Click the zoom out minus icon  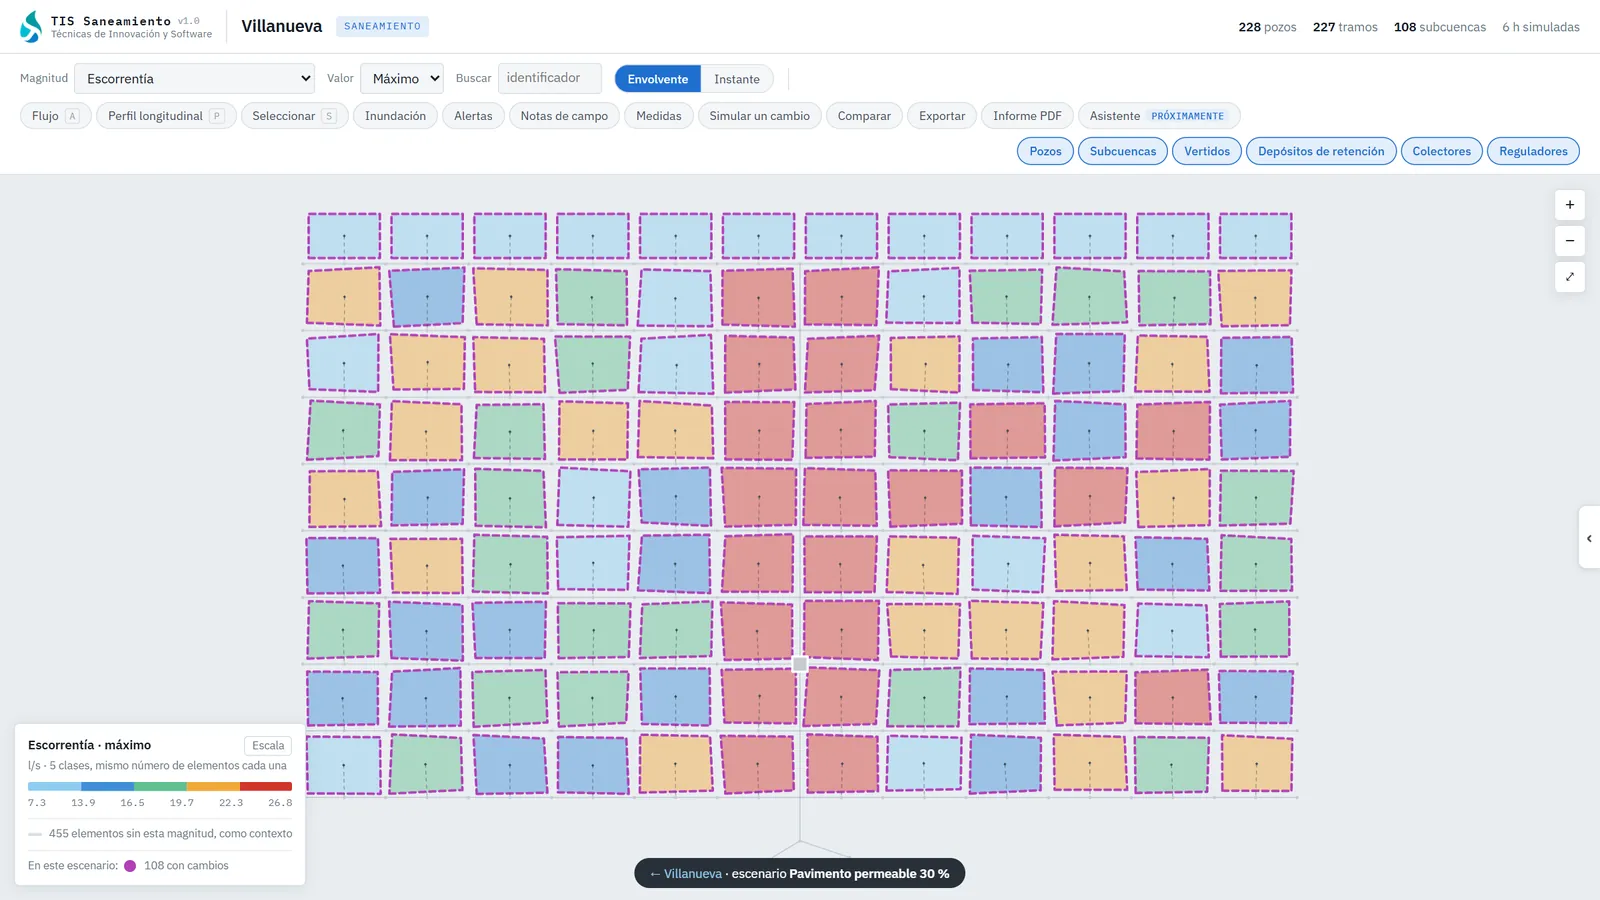click(1570, 241)
